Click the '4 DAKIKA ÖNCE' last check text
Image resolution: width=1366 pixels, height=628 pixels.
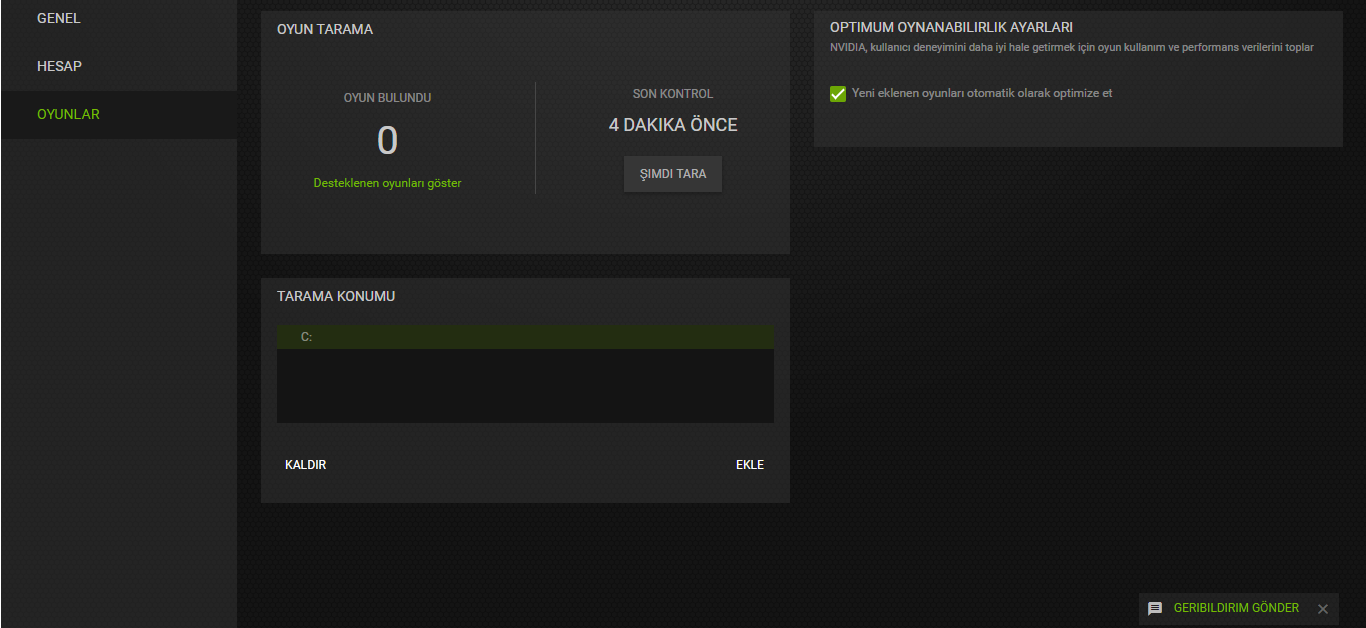click(x=673, y=125)
